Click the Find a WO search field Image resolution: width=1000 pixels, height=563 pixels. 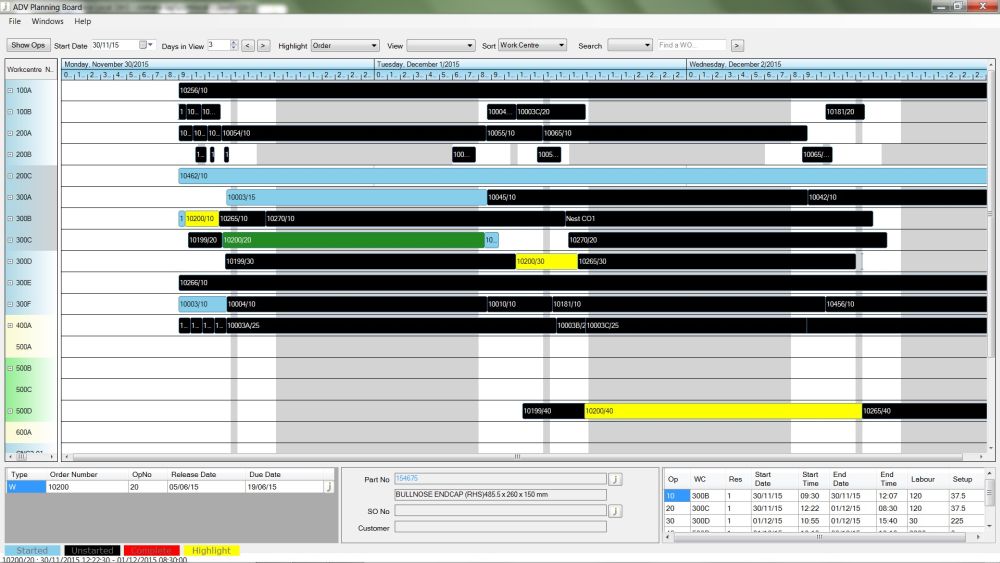tap(691, 45)
